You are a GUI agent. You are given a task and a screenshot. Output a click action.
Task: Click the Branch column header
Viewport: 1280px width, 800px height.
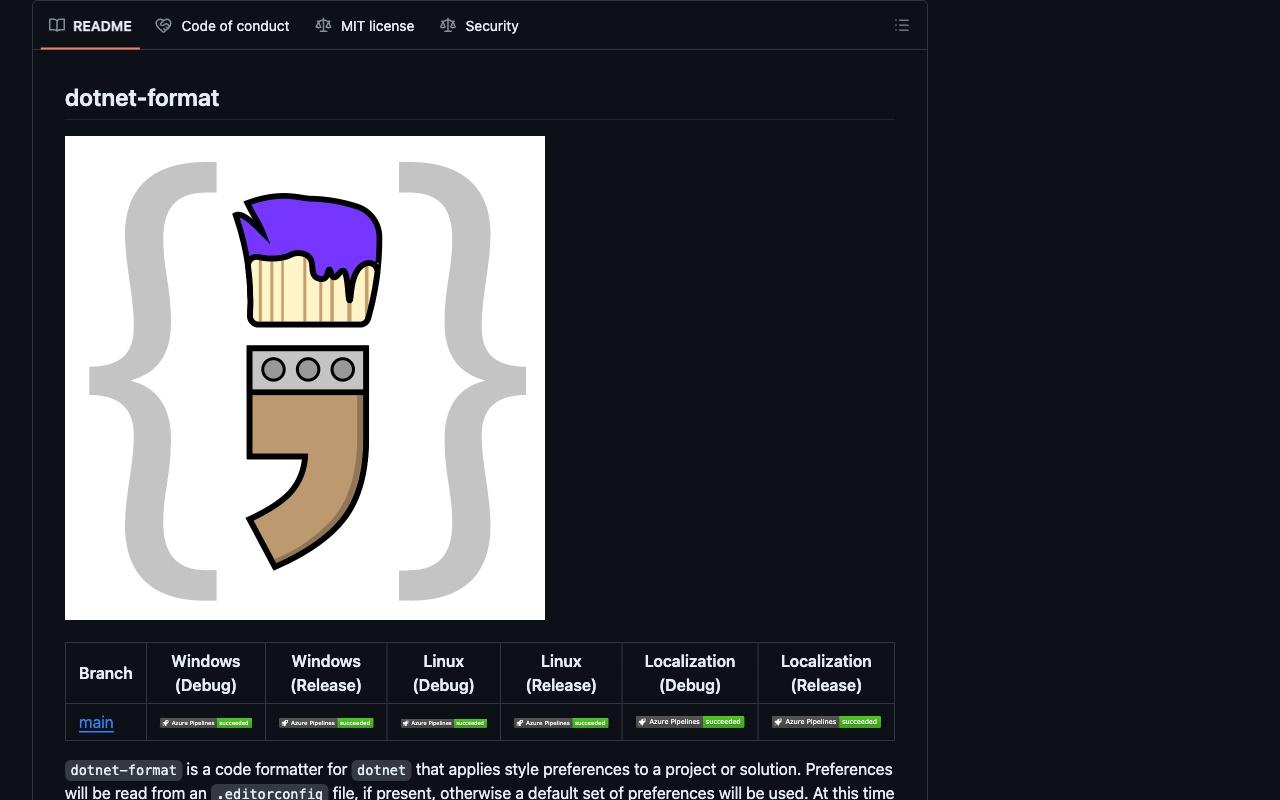click(106, 673)
